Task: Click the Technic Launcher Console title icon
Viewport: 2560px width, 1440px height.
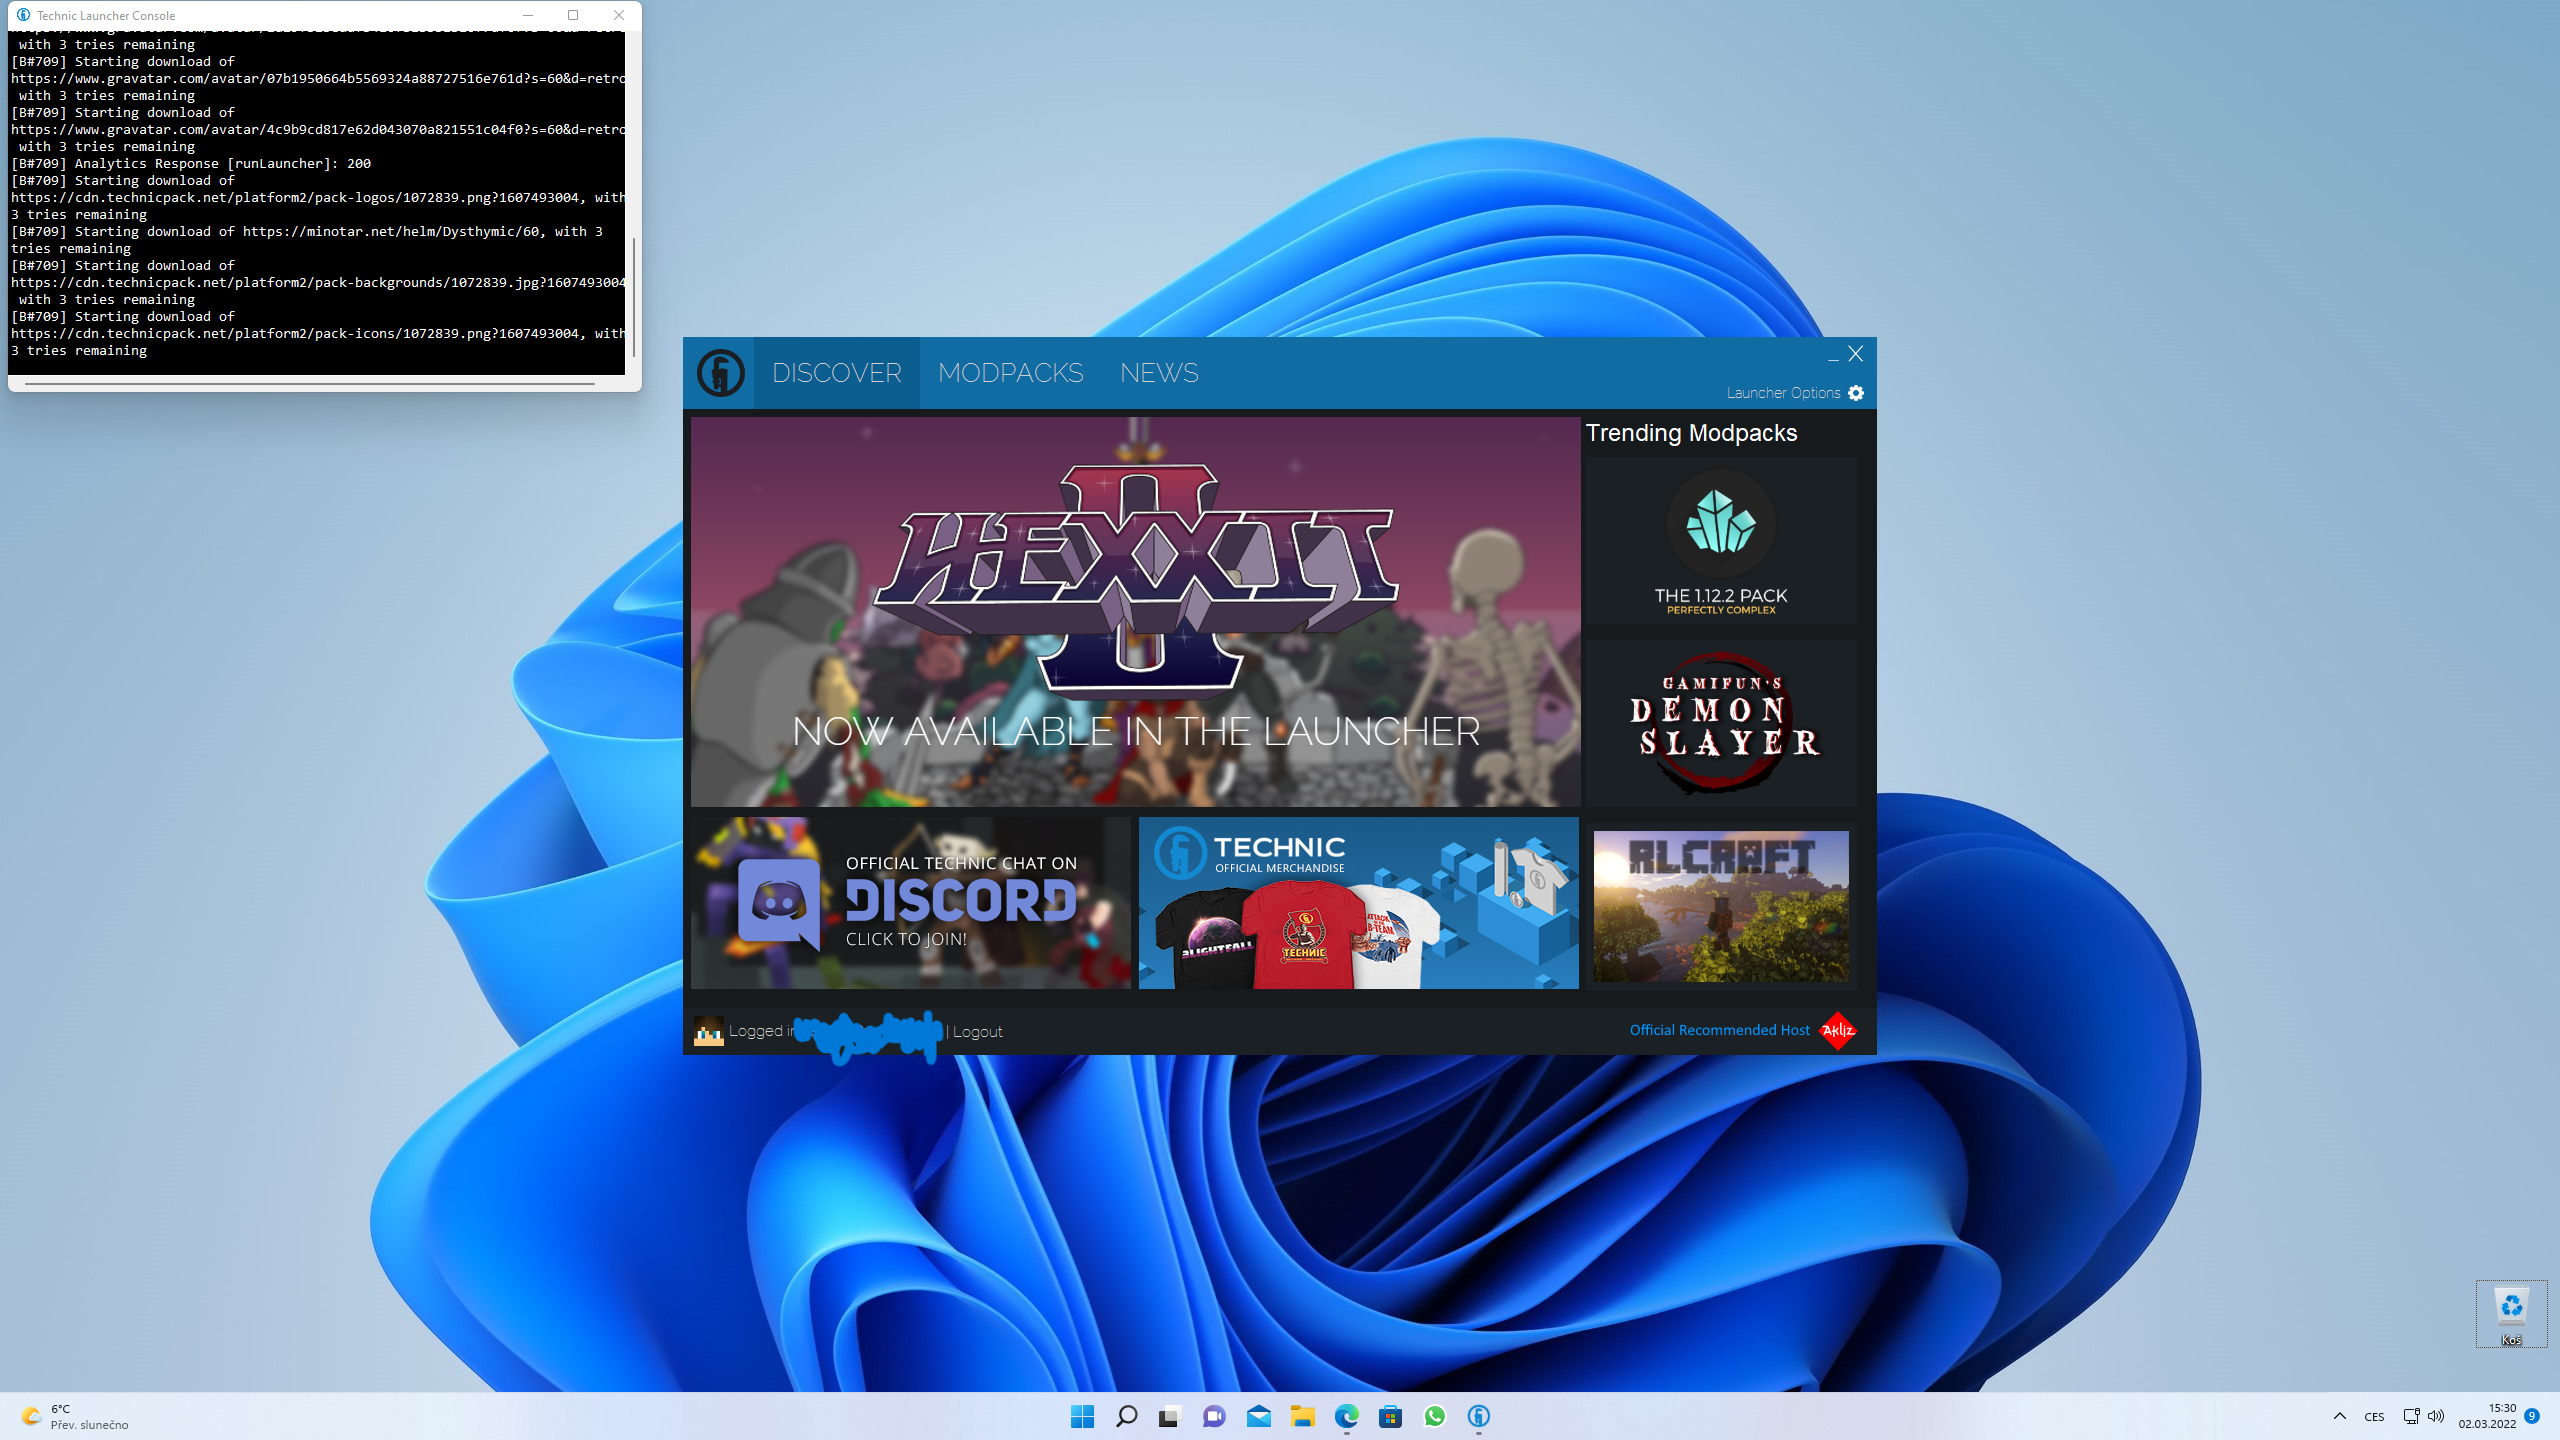Action: (x=23, y=15)
